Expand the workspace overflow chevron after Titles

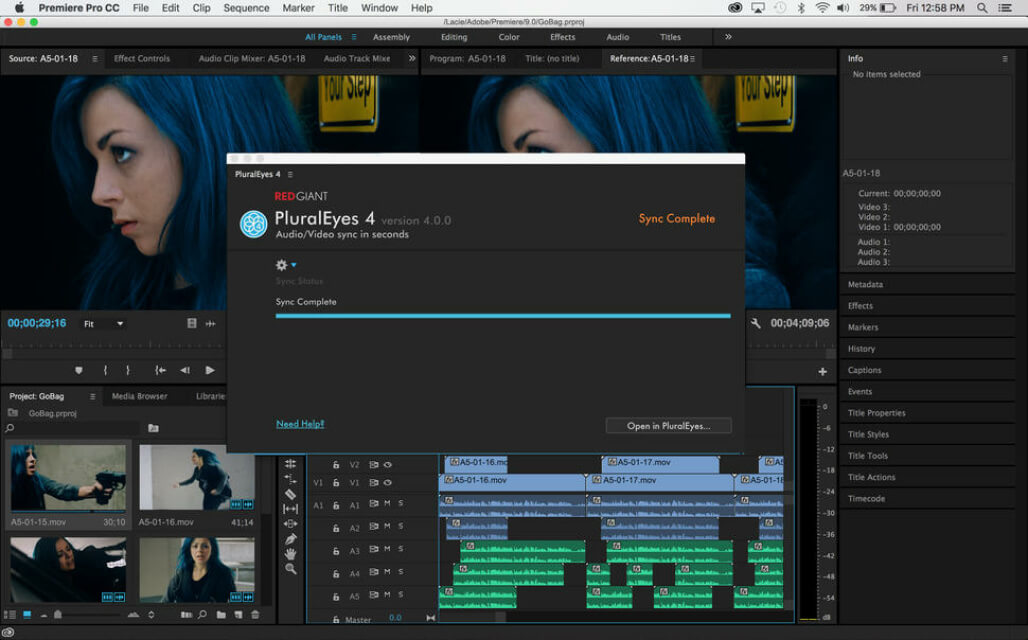pos(728,37)
